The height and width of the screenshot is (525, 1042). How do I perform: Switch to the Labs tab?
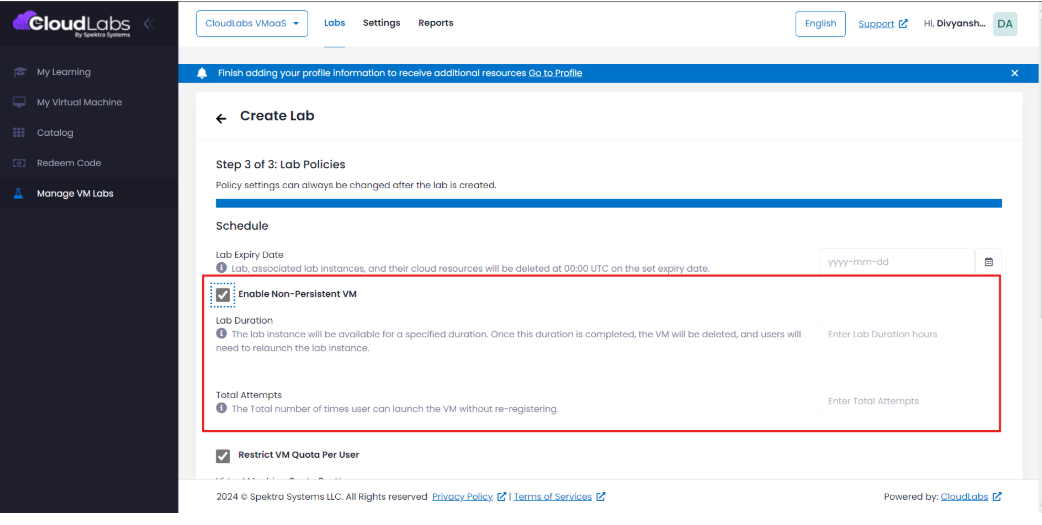click(334, 23)
